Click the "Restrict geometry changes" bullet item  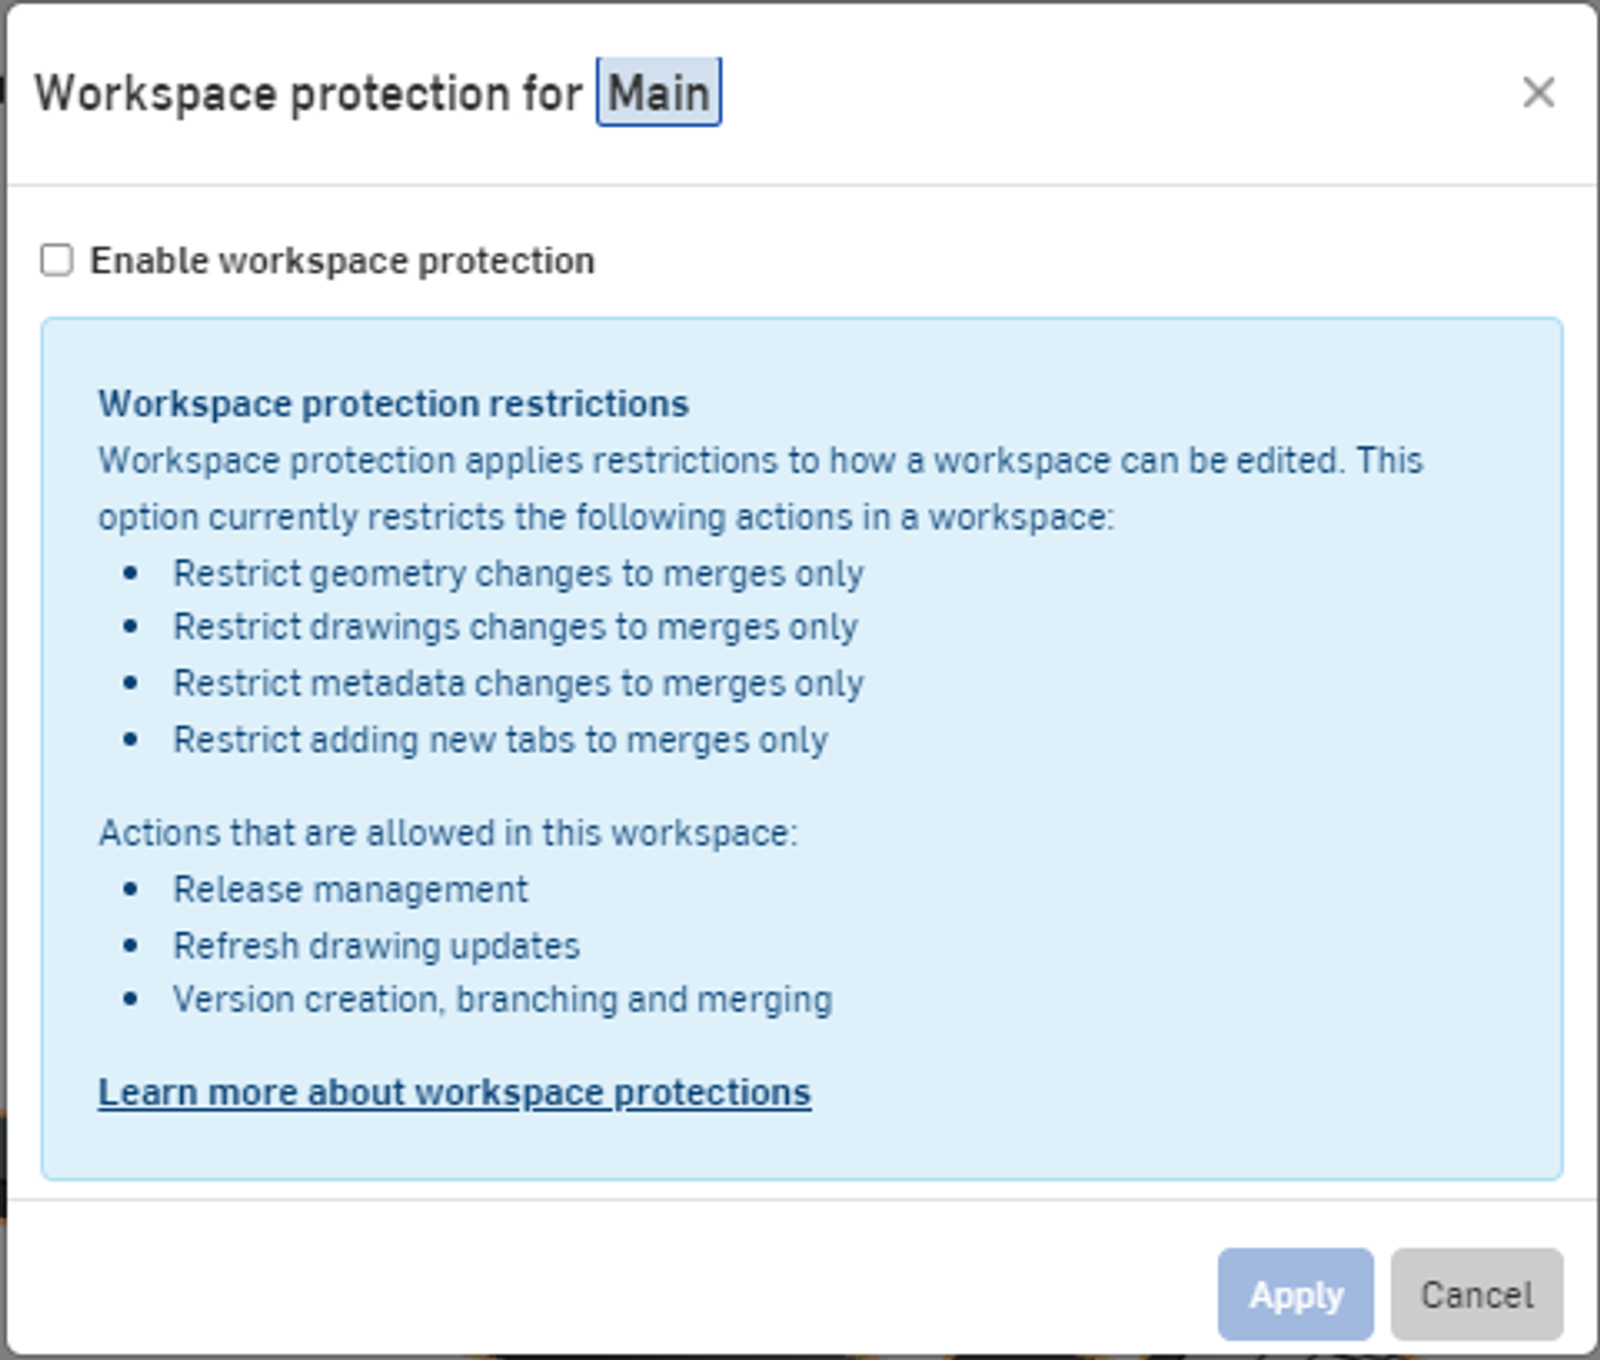click(518, 573)
